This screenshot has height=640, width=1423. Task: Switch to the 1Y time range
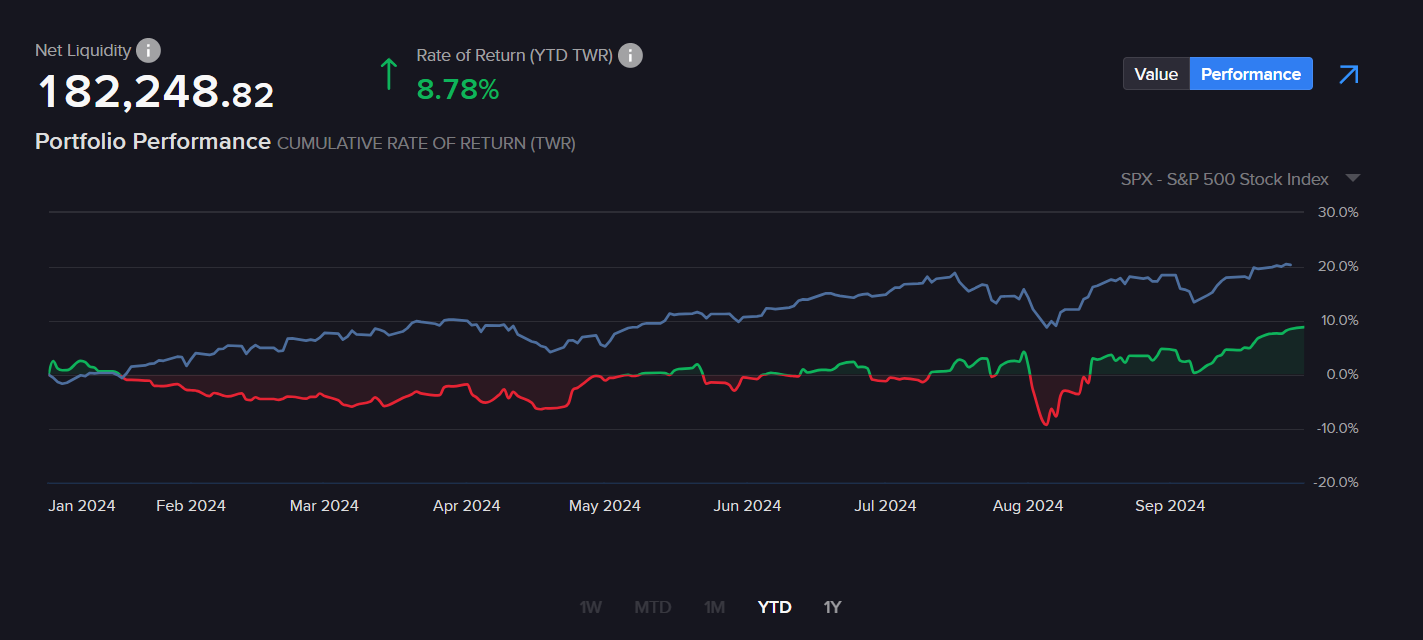832,607
